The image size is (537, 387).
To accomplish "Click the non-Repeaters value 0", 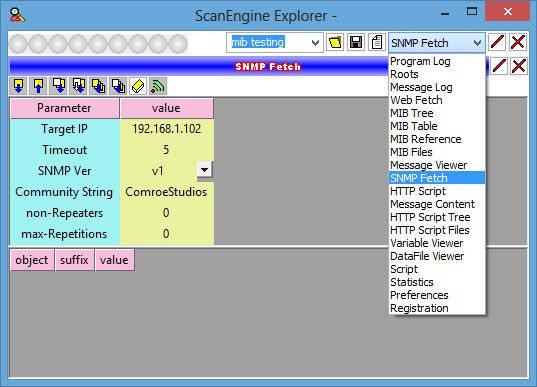I will 166,213.
